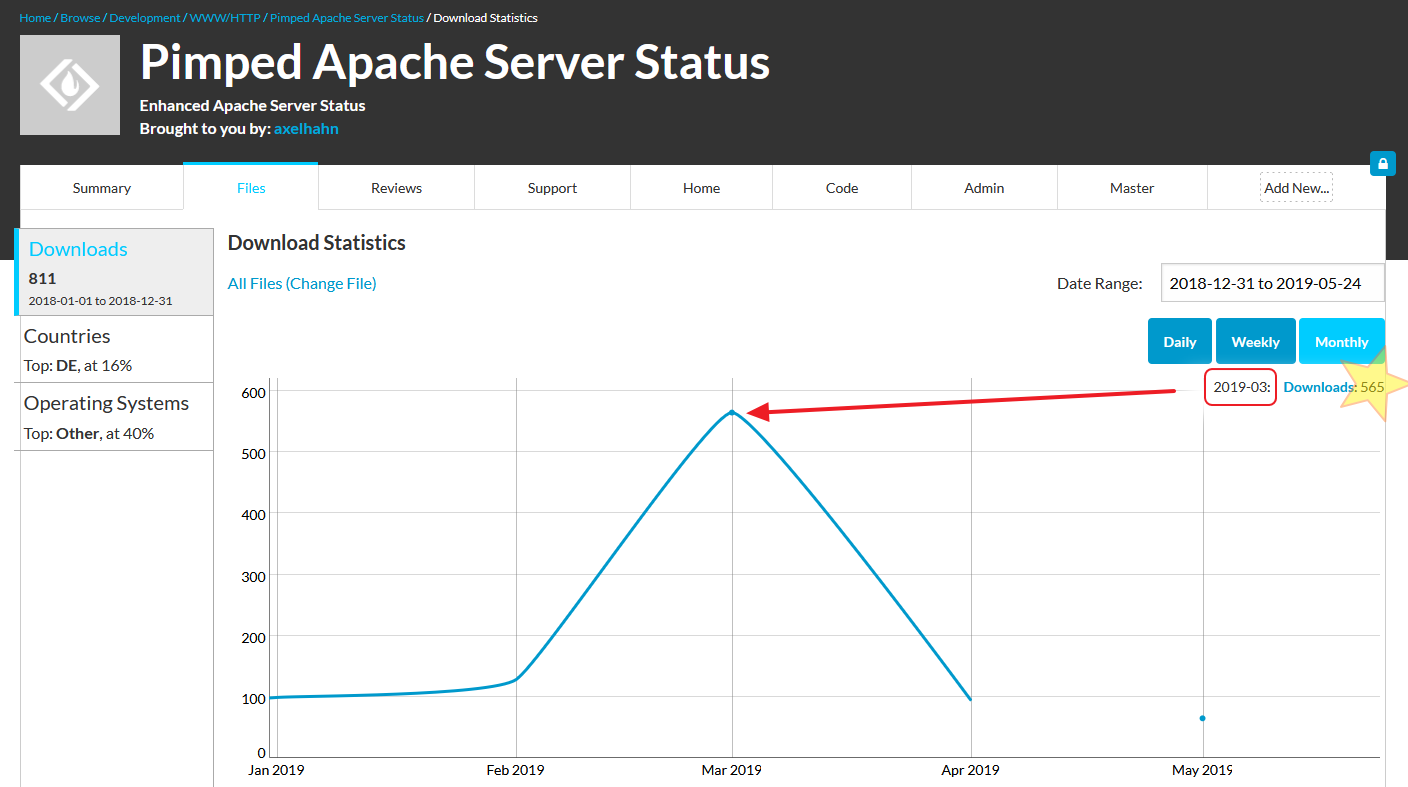Click the Download Statistics heading
This screenshot has height=787, width=1408.
point(317,243)
